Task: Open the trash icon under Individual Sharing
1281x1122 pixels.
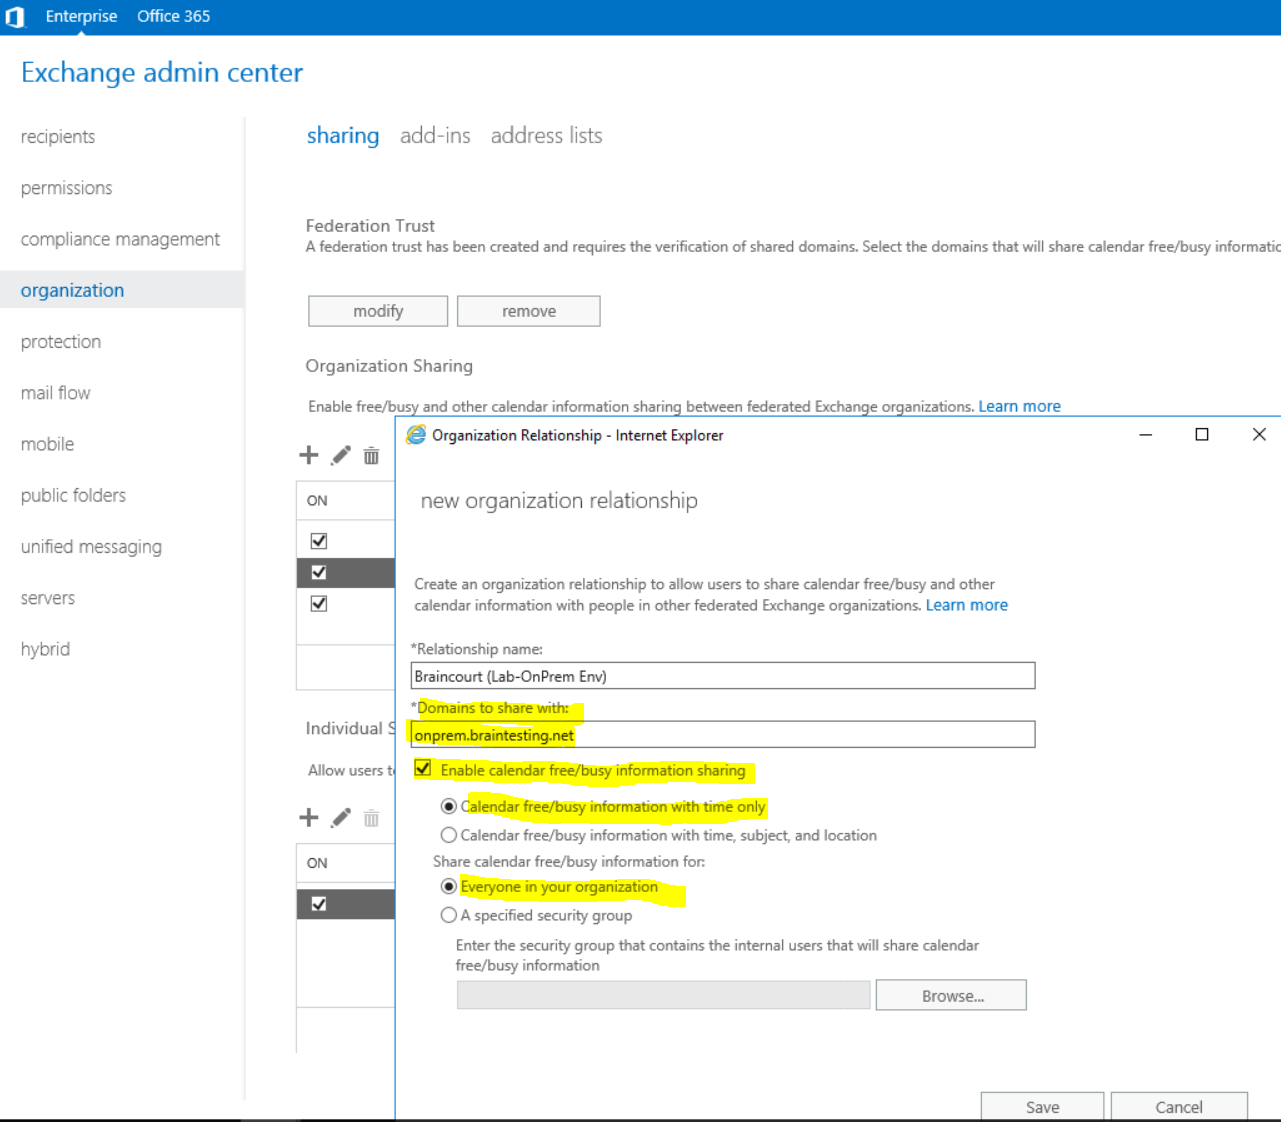Action: pos(370,818)
